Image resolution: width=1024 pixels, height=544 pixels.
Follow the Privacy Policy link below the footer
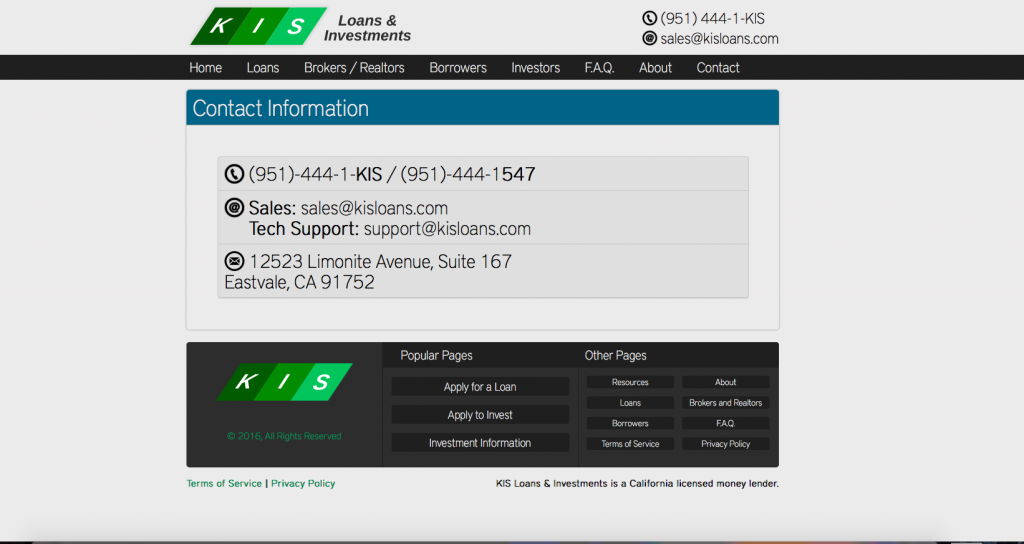(x=303, y=484)
